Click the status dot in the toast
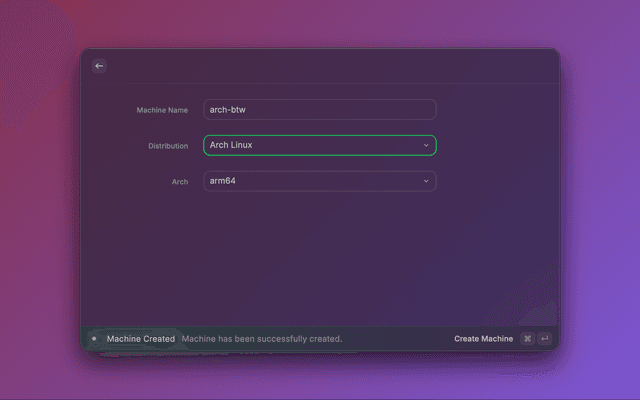 coord(94,339)
